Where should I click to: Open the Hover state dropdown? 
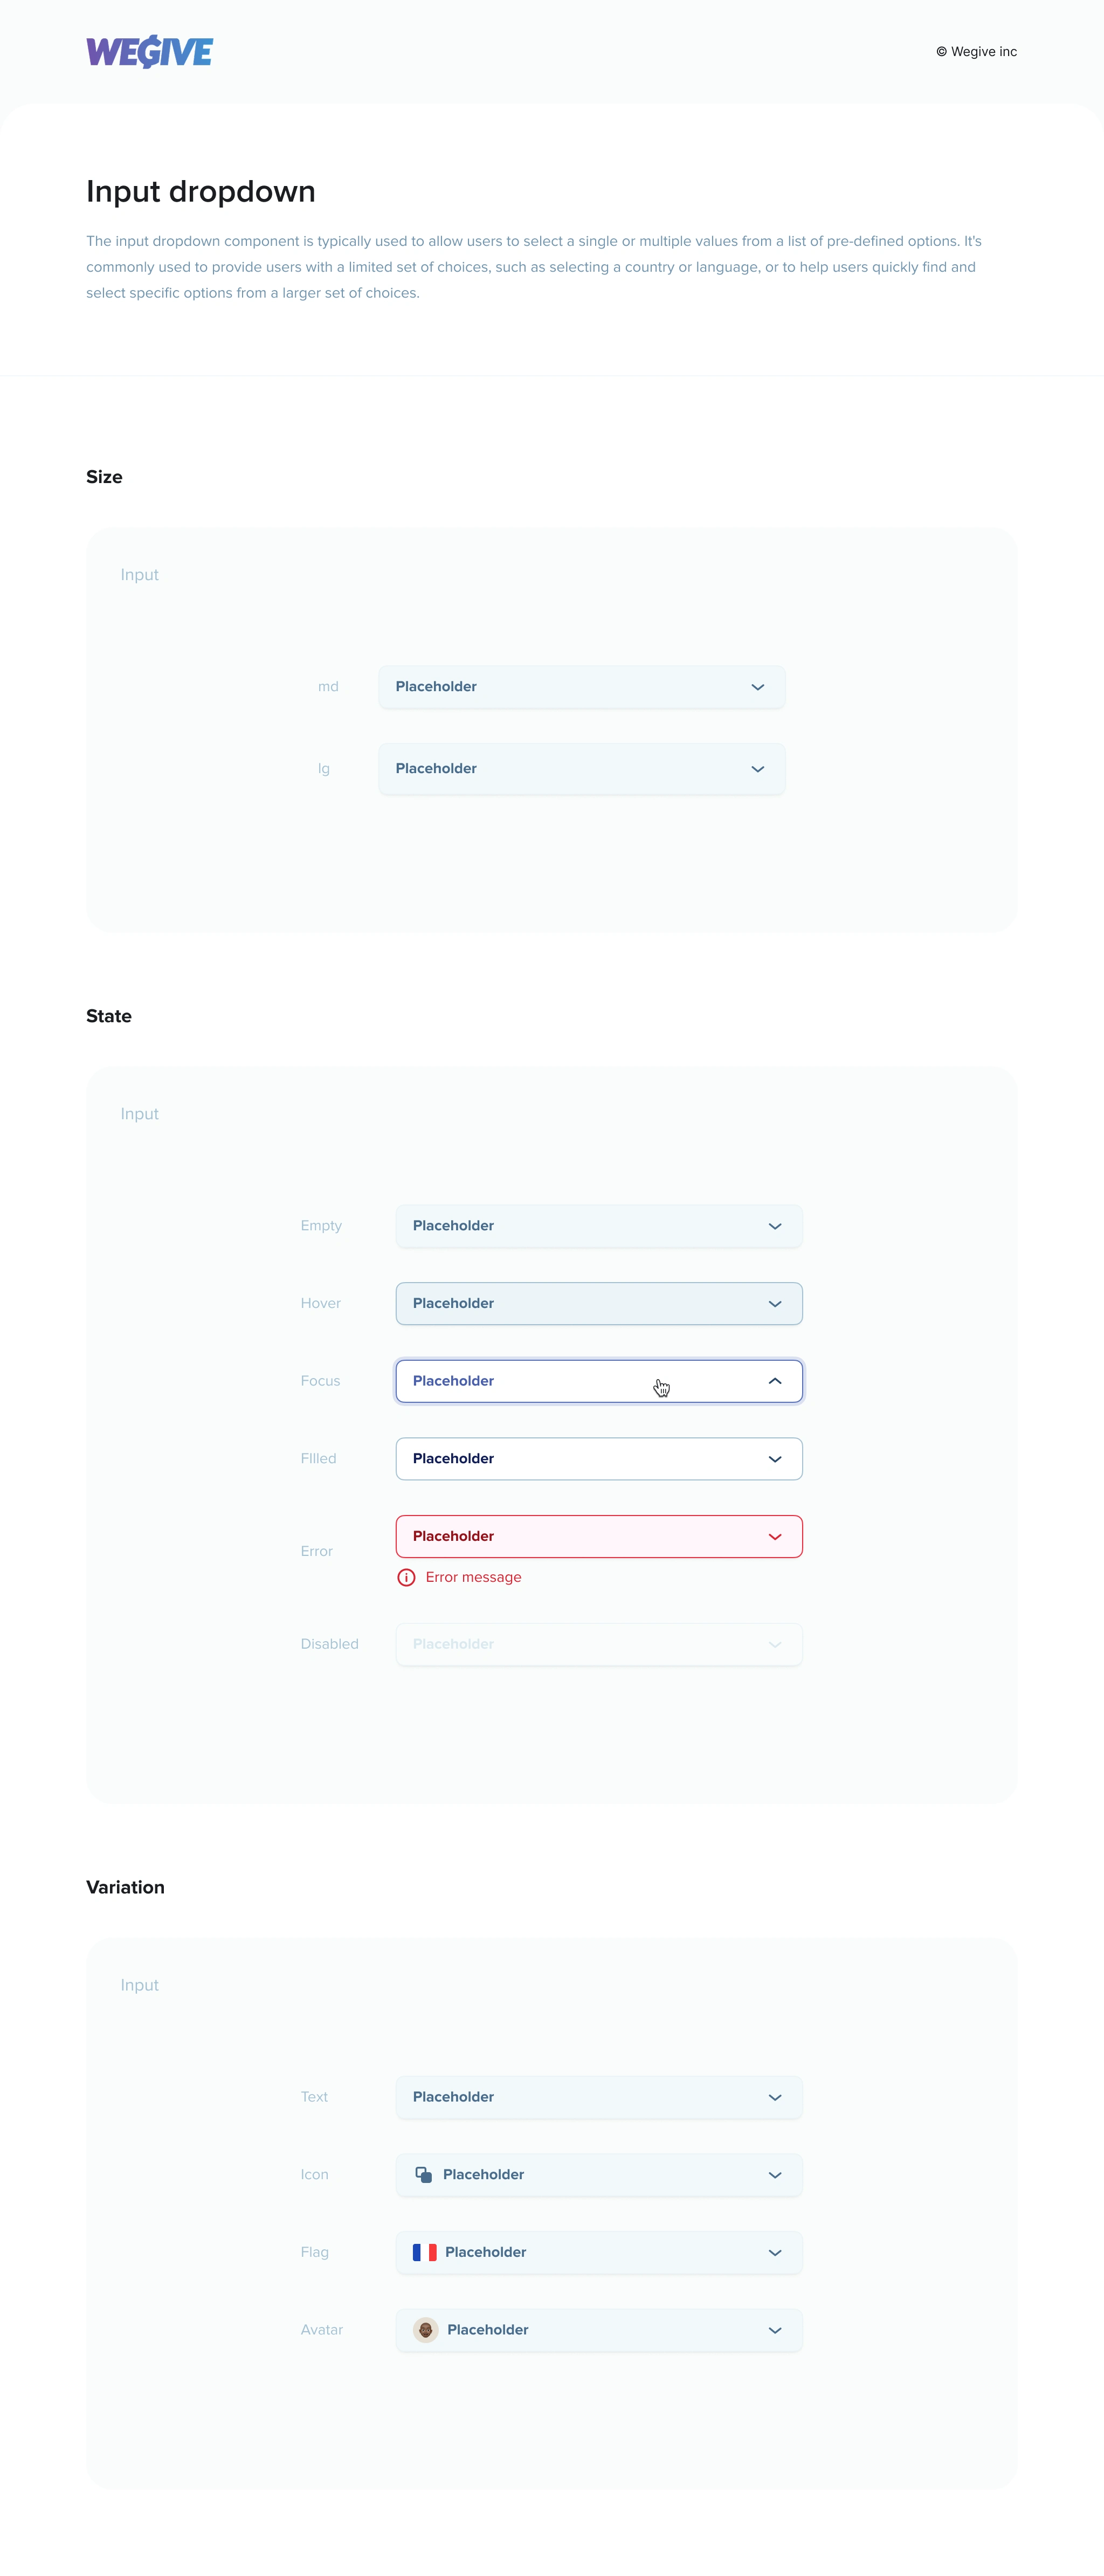[x=598, y=1304]
